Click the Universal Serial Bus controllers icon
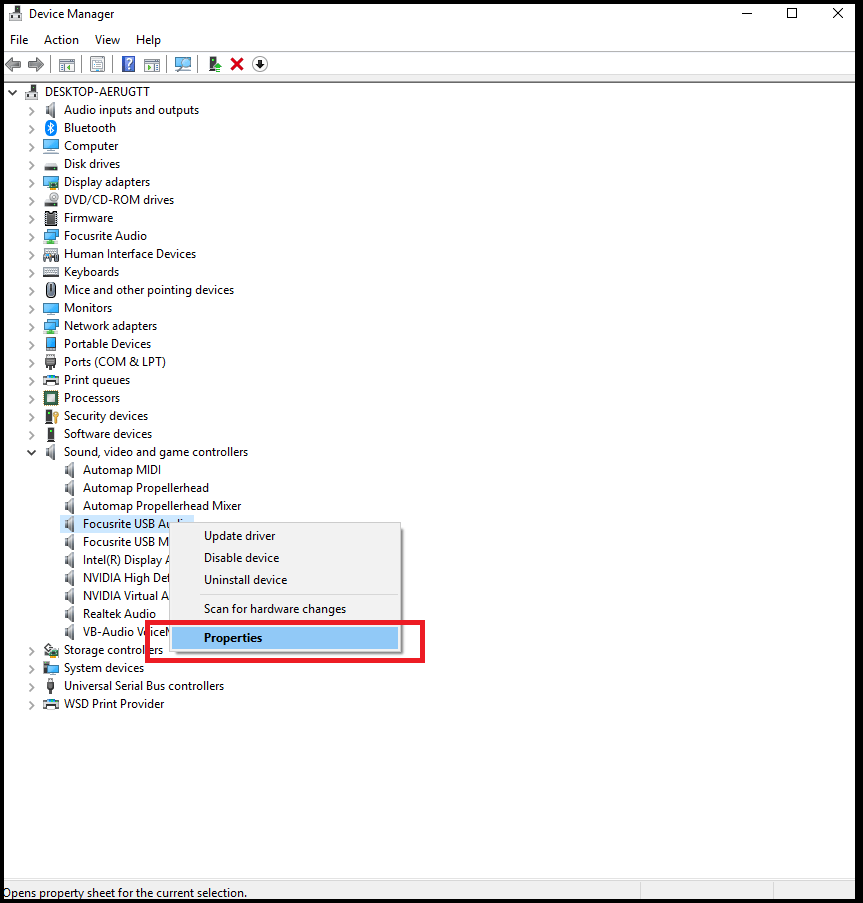The image size is (863, 903). point(51,686)
